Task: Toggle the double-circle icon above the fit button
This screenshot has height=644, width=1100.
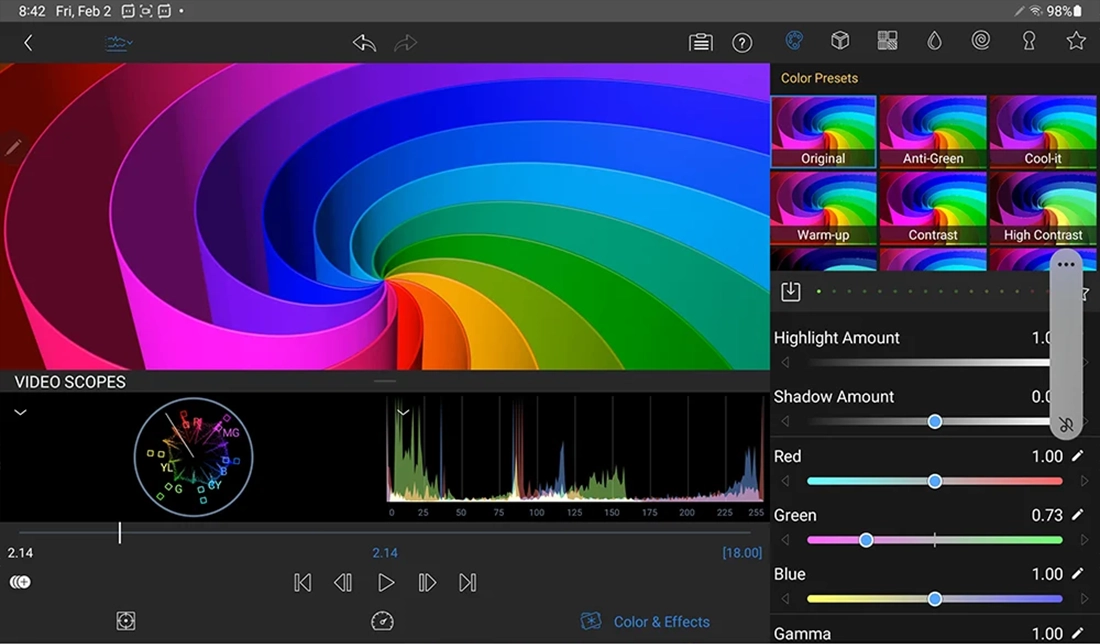Action: (x=19, y=582)
